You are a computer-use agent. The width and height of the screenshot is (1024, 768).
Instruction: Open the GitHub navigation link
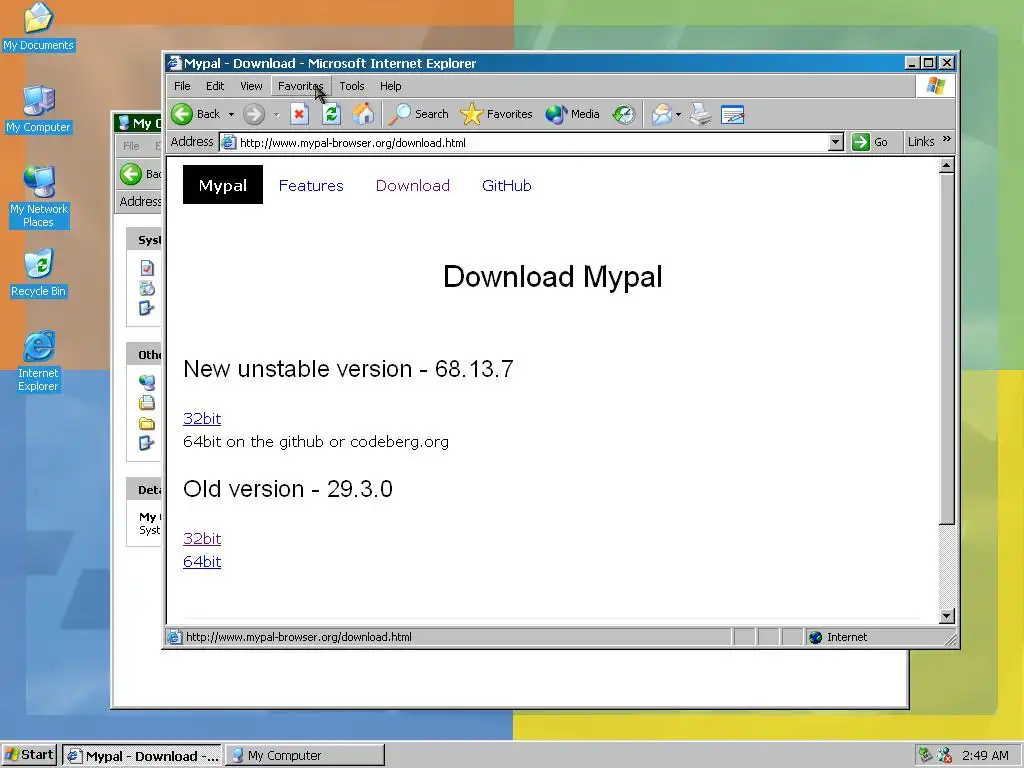click(507, 185)
